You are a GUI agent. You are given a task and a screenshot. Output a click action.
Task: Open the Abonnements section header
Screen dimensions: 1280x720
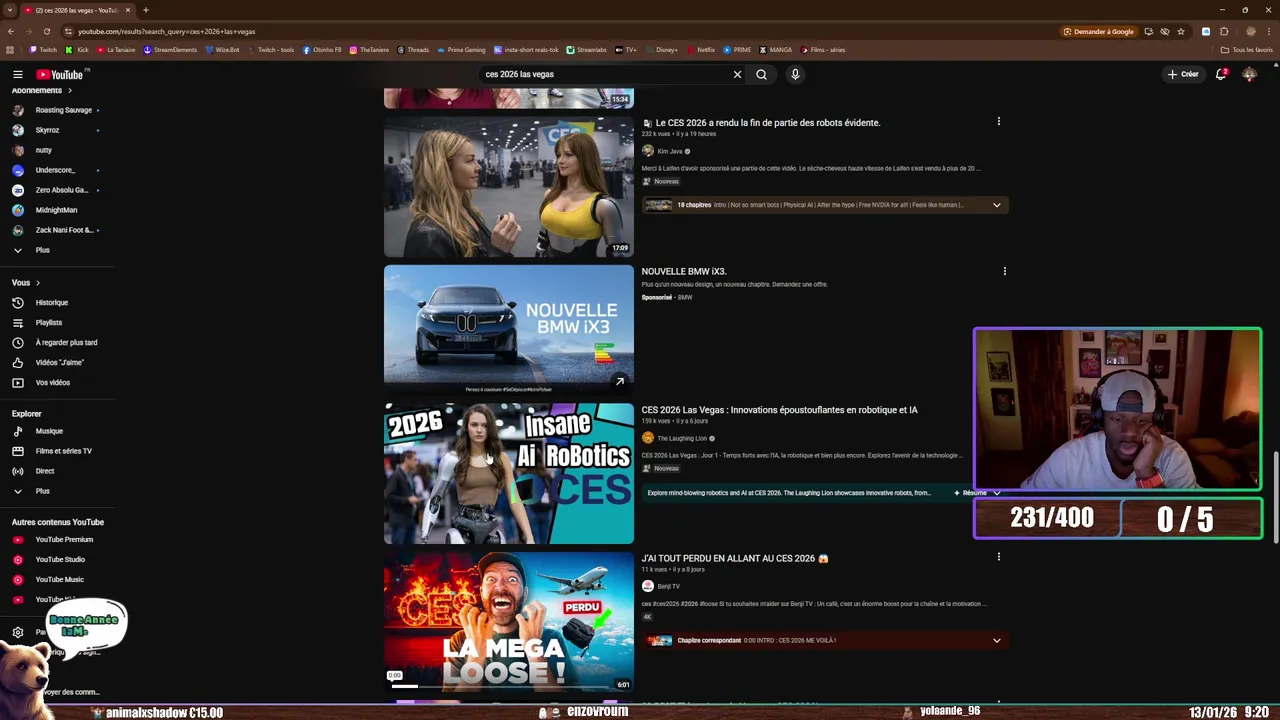tap(42, 90)
